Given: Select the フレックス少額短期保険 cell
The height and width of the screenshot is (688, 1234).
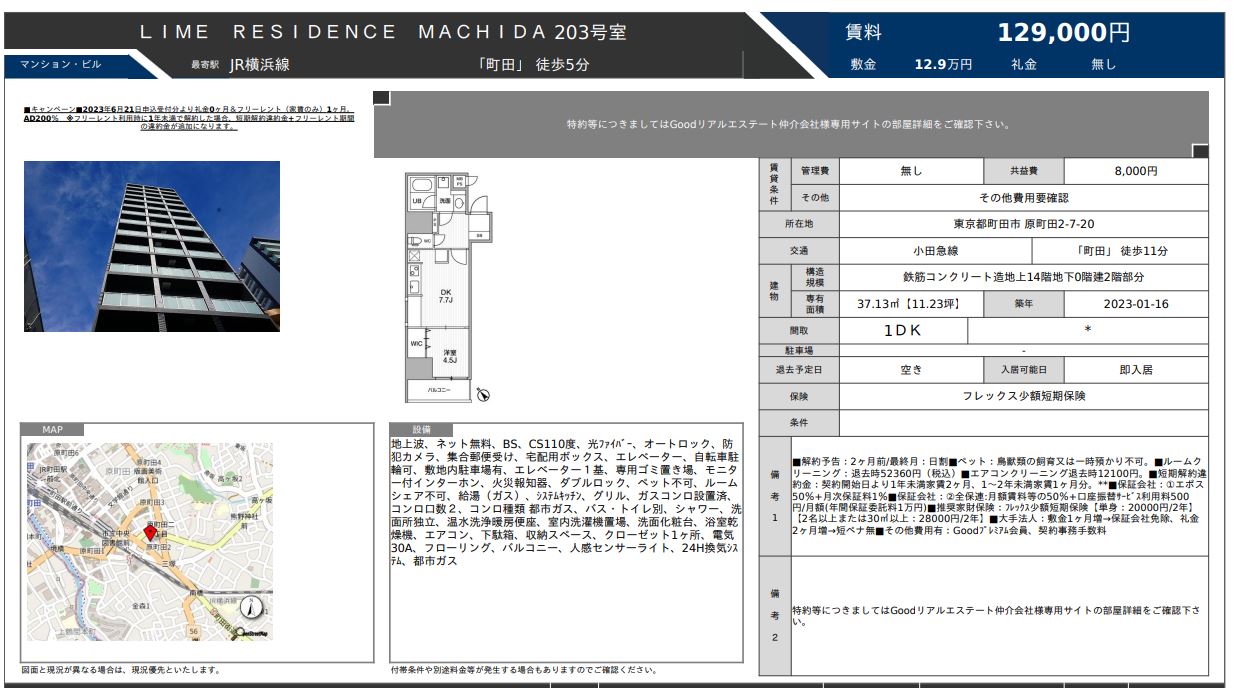Looking at the screenshot, I should tap(1023, 396).
